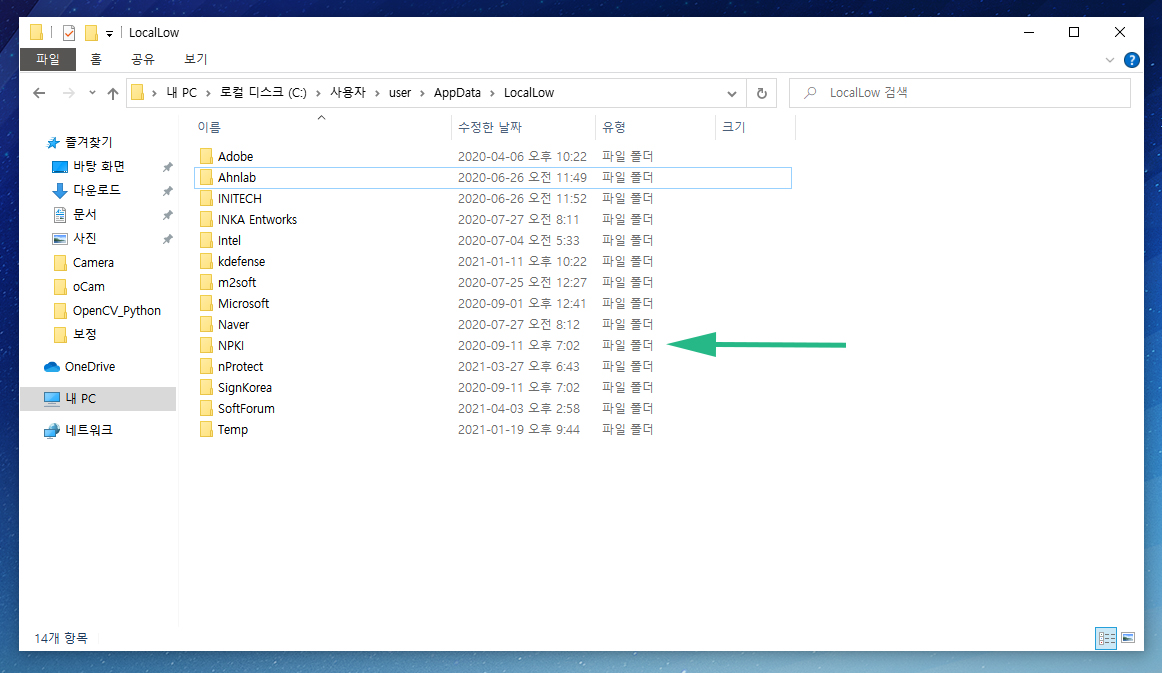
Task: Open OpenCV_Python folder in sidebar
Action: click(x=116, y=311)
